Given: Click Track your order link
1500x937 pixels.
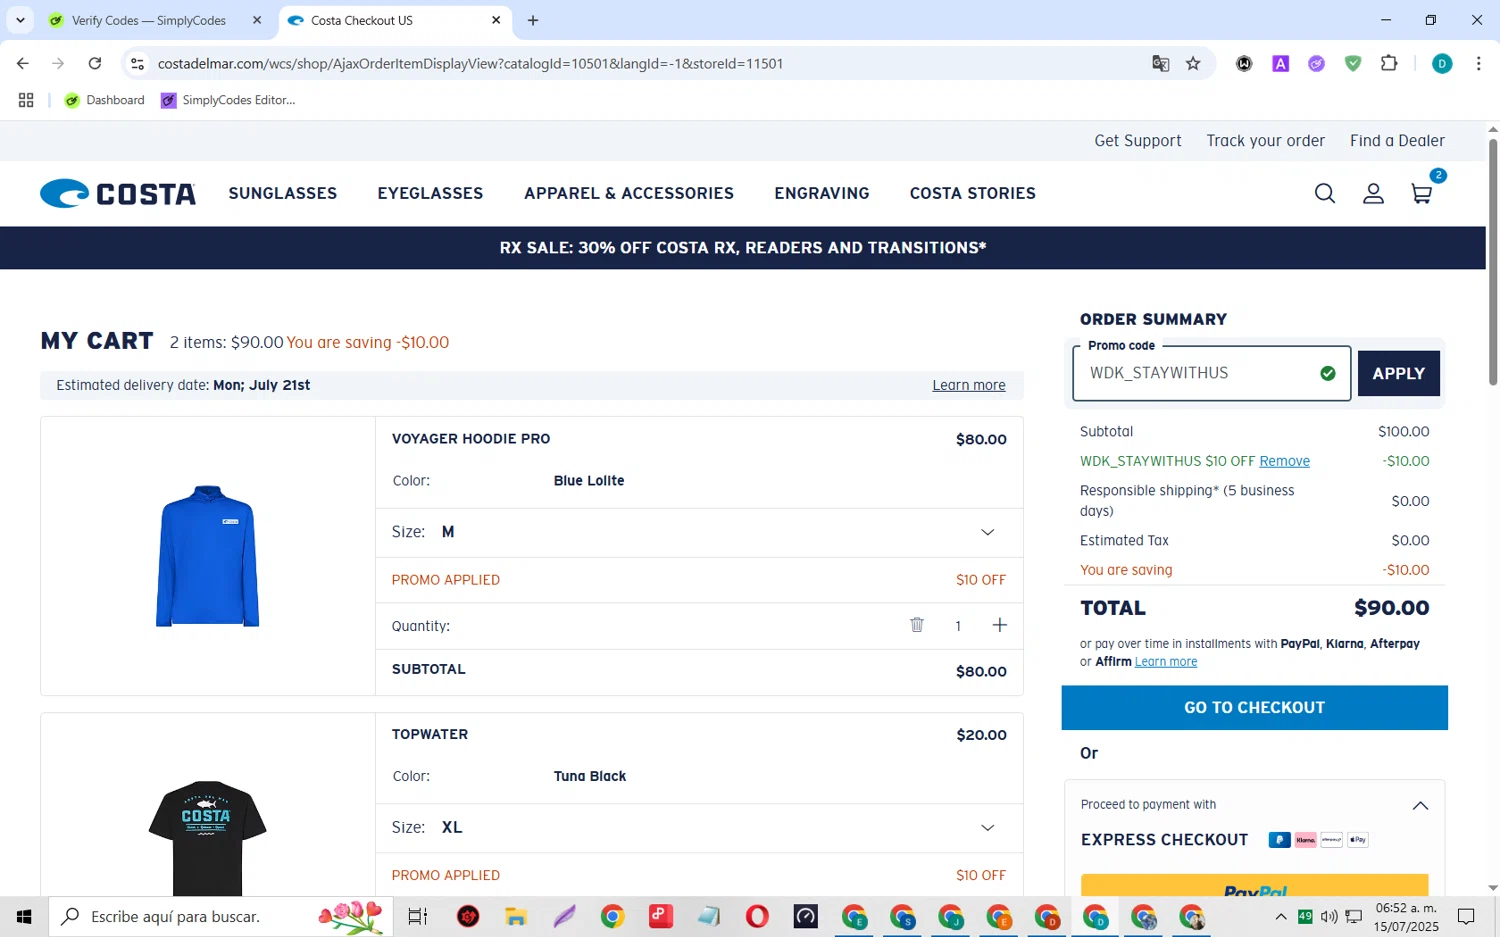Looking at the screenshot, I should (1265, 141).
